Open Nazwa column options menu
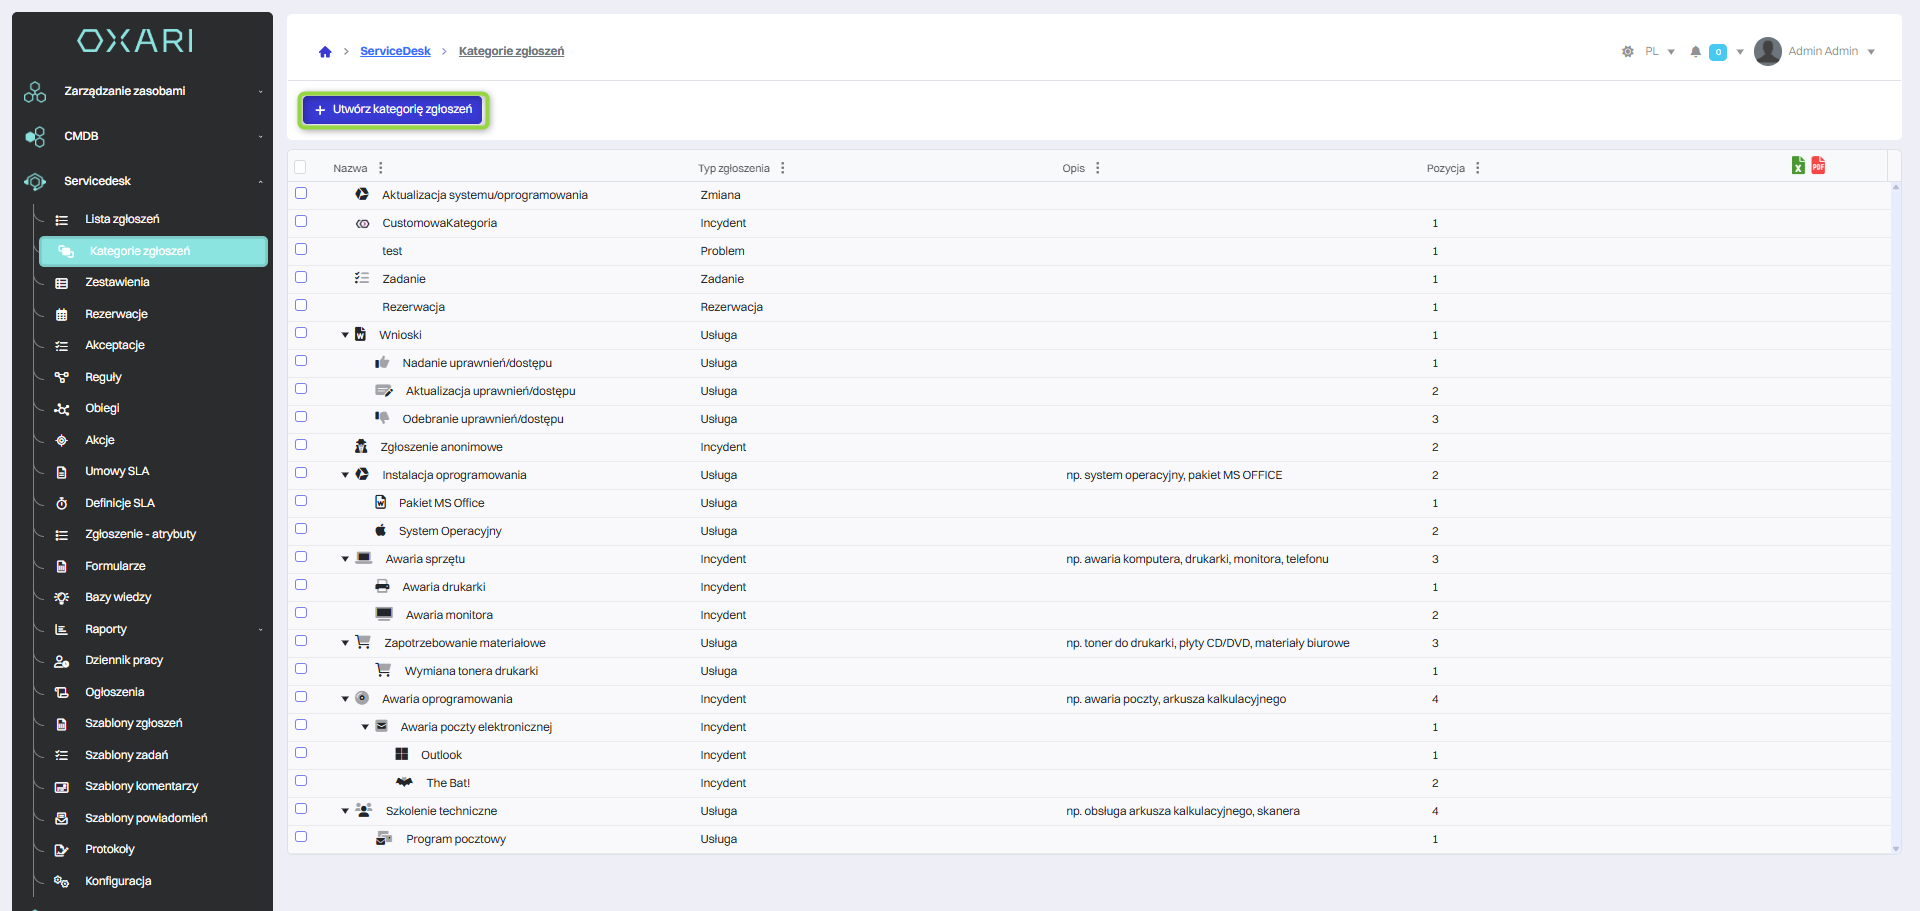1920x911 pixels. 381,168
